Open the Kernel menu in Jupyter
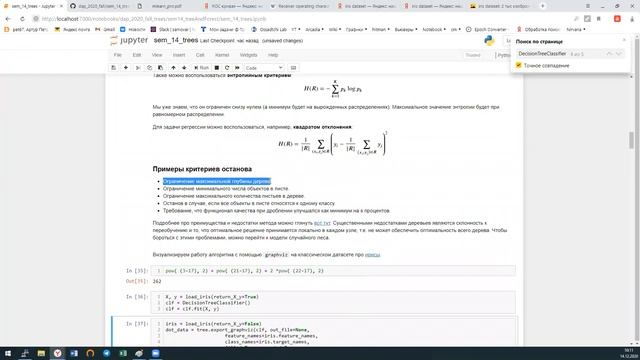Viewport: 640px width, 360px height. tap(222, 55)
